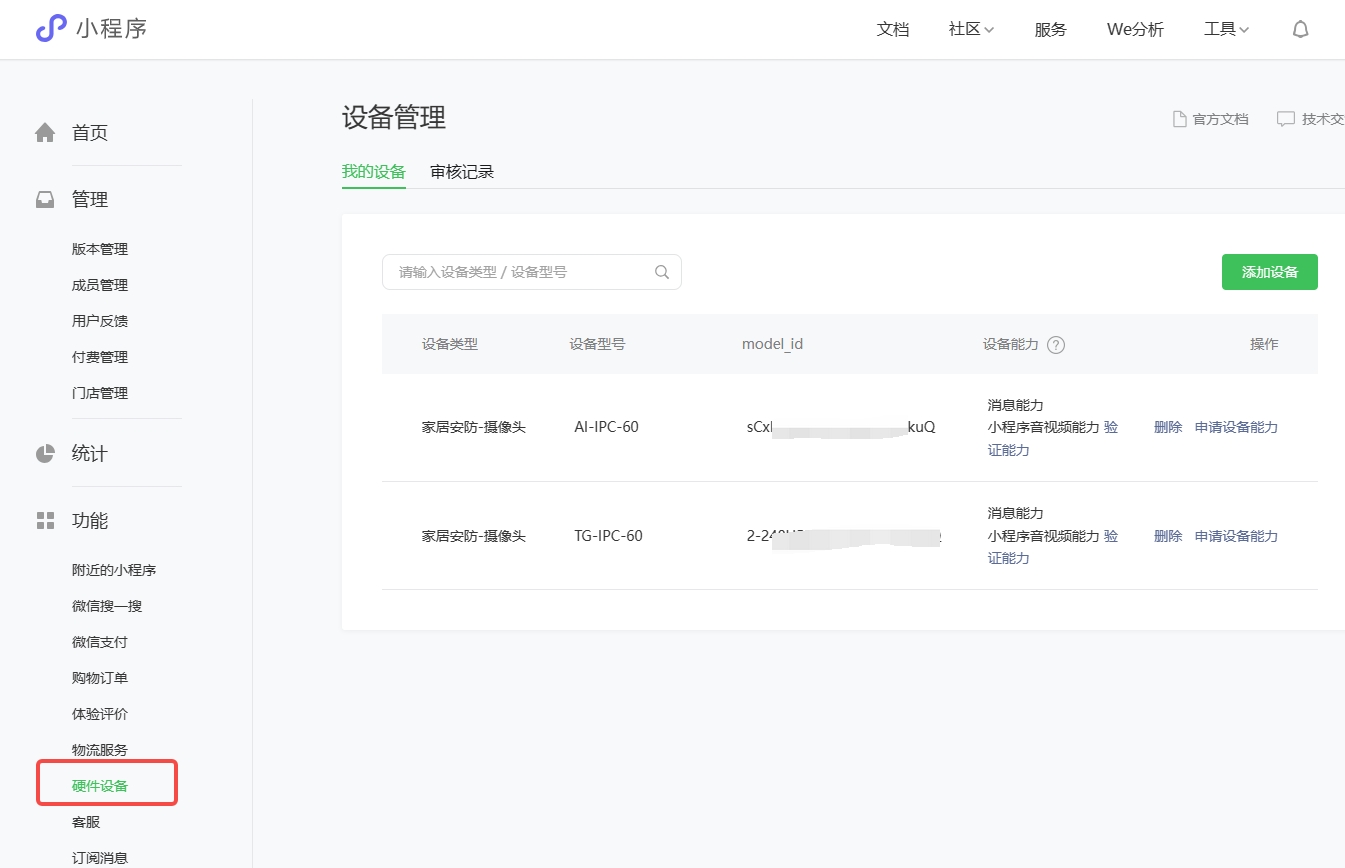Screen dimensions: 1345x868
Task: Click 申请设备能力 for TG-IPC-60
Action: tap(1236, 536)
